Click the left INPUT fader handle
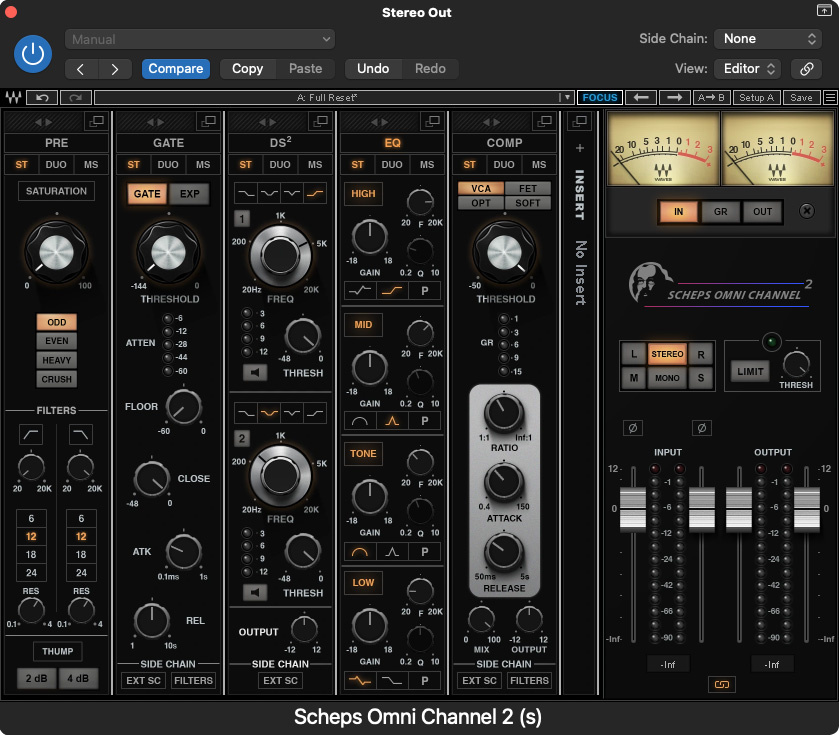The width and height of the screenshot is (839, 735). pyautogui.click(x=630, y=510)
